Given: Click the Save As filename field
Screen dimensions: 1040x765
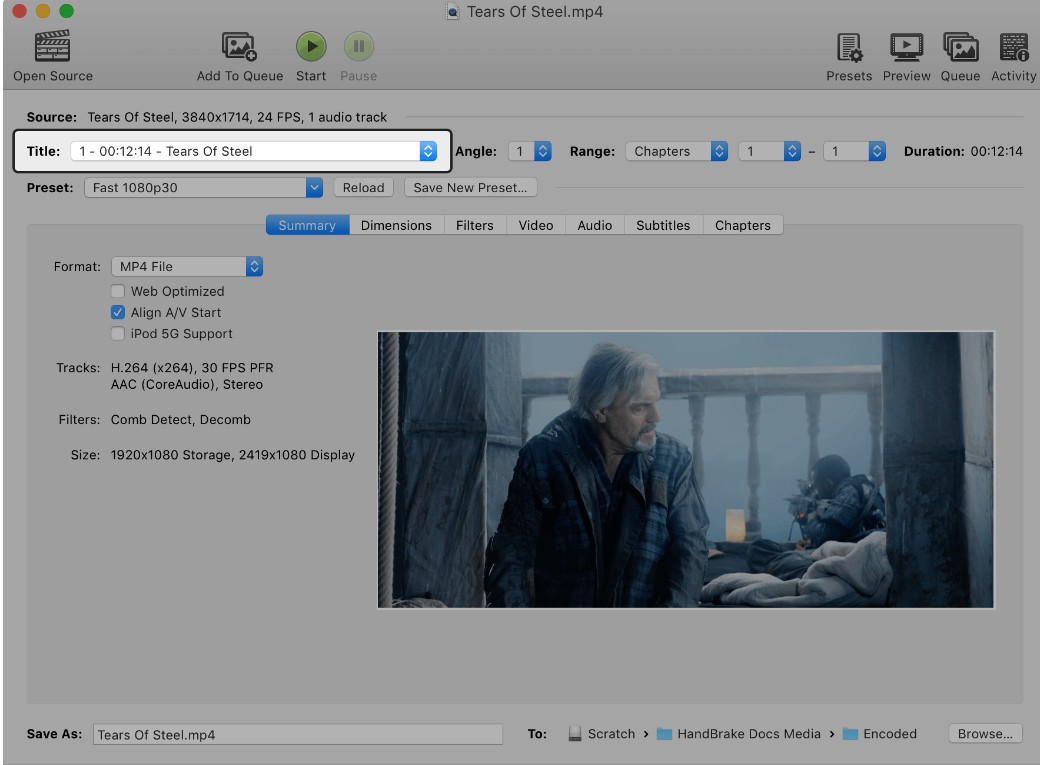Looking at the screenshot, I should pyautogui.click(x=298, y=734).
